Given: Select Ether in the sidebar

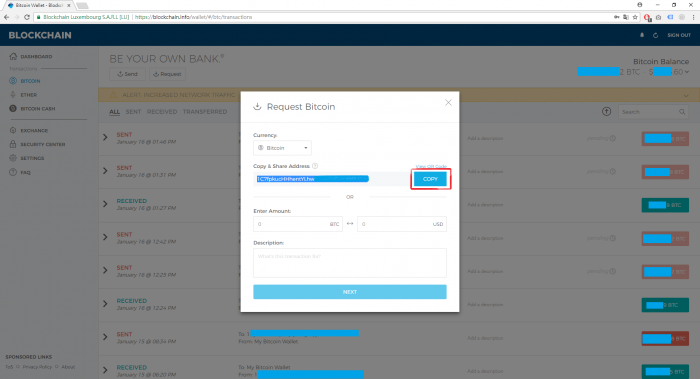Looking at the screenshot, I should point(29,95).
